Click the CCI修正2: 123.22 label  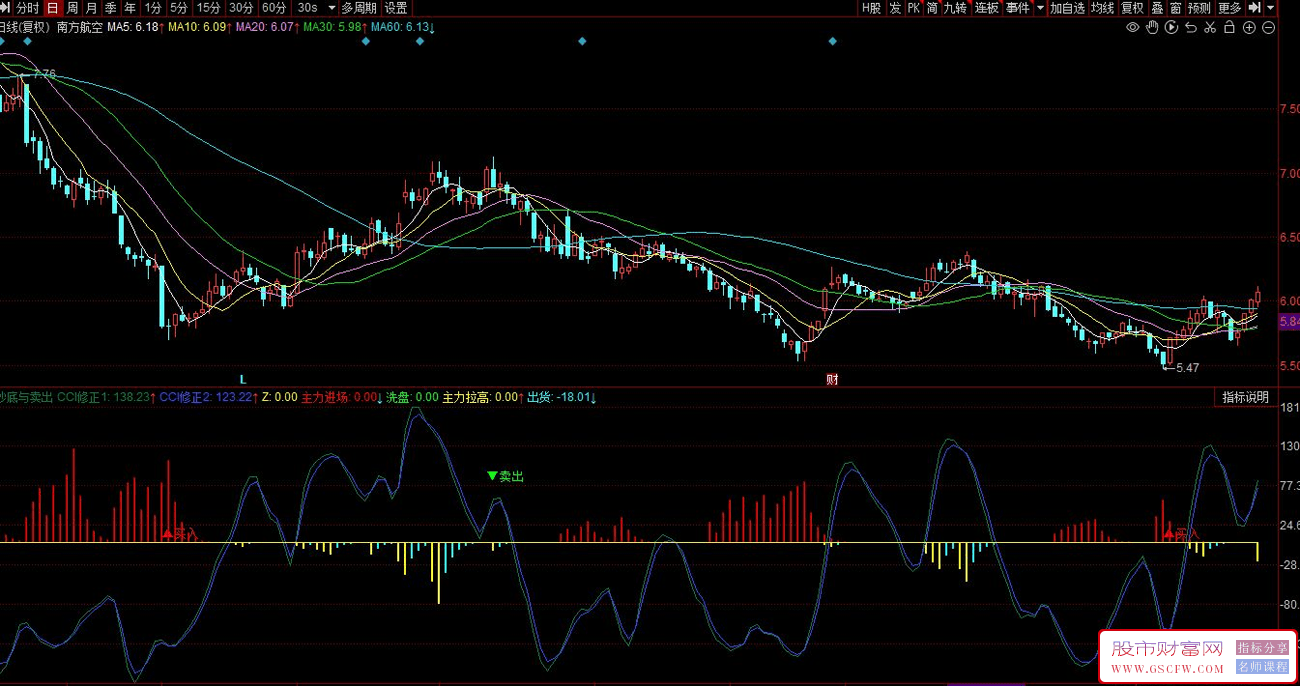tap(208, 397)
